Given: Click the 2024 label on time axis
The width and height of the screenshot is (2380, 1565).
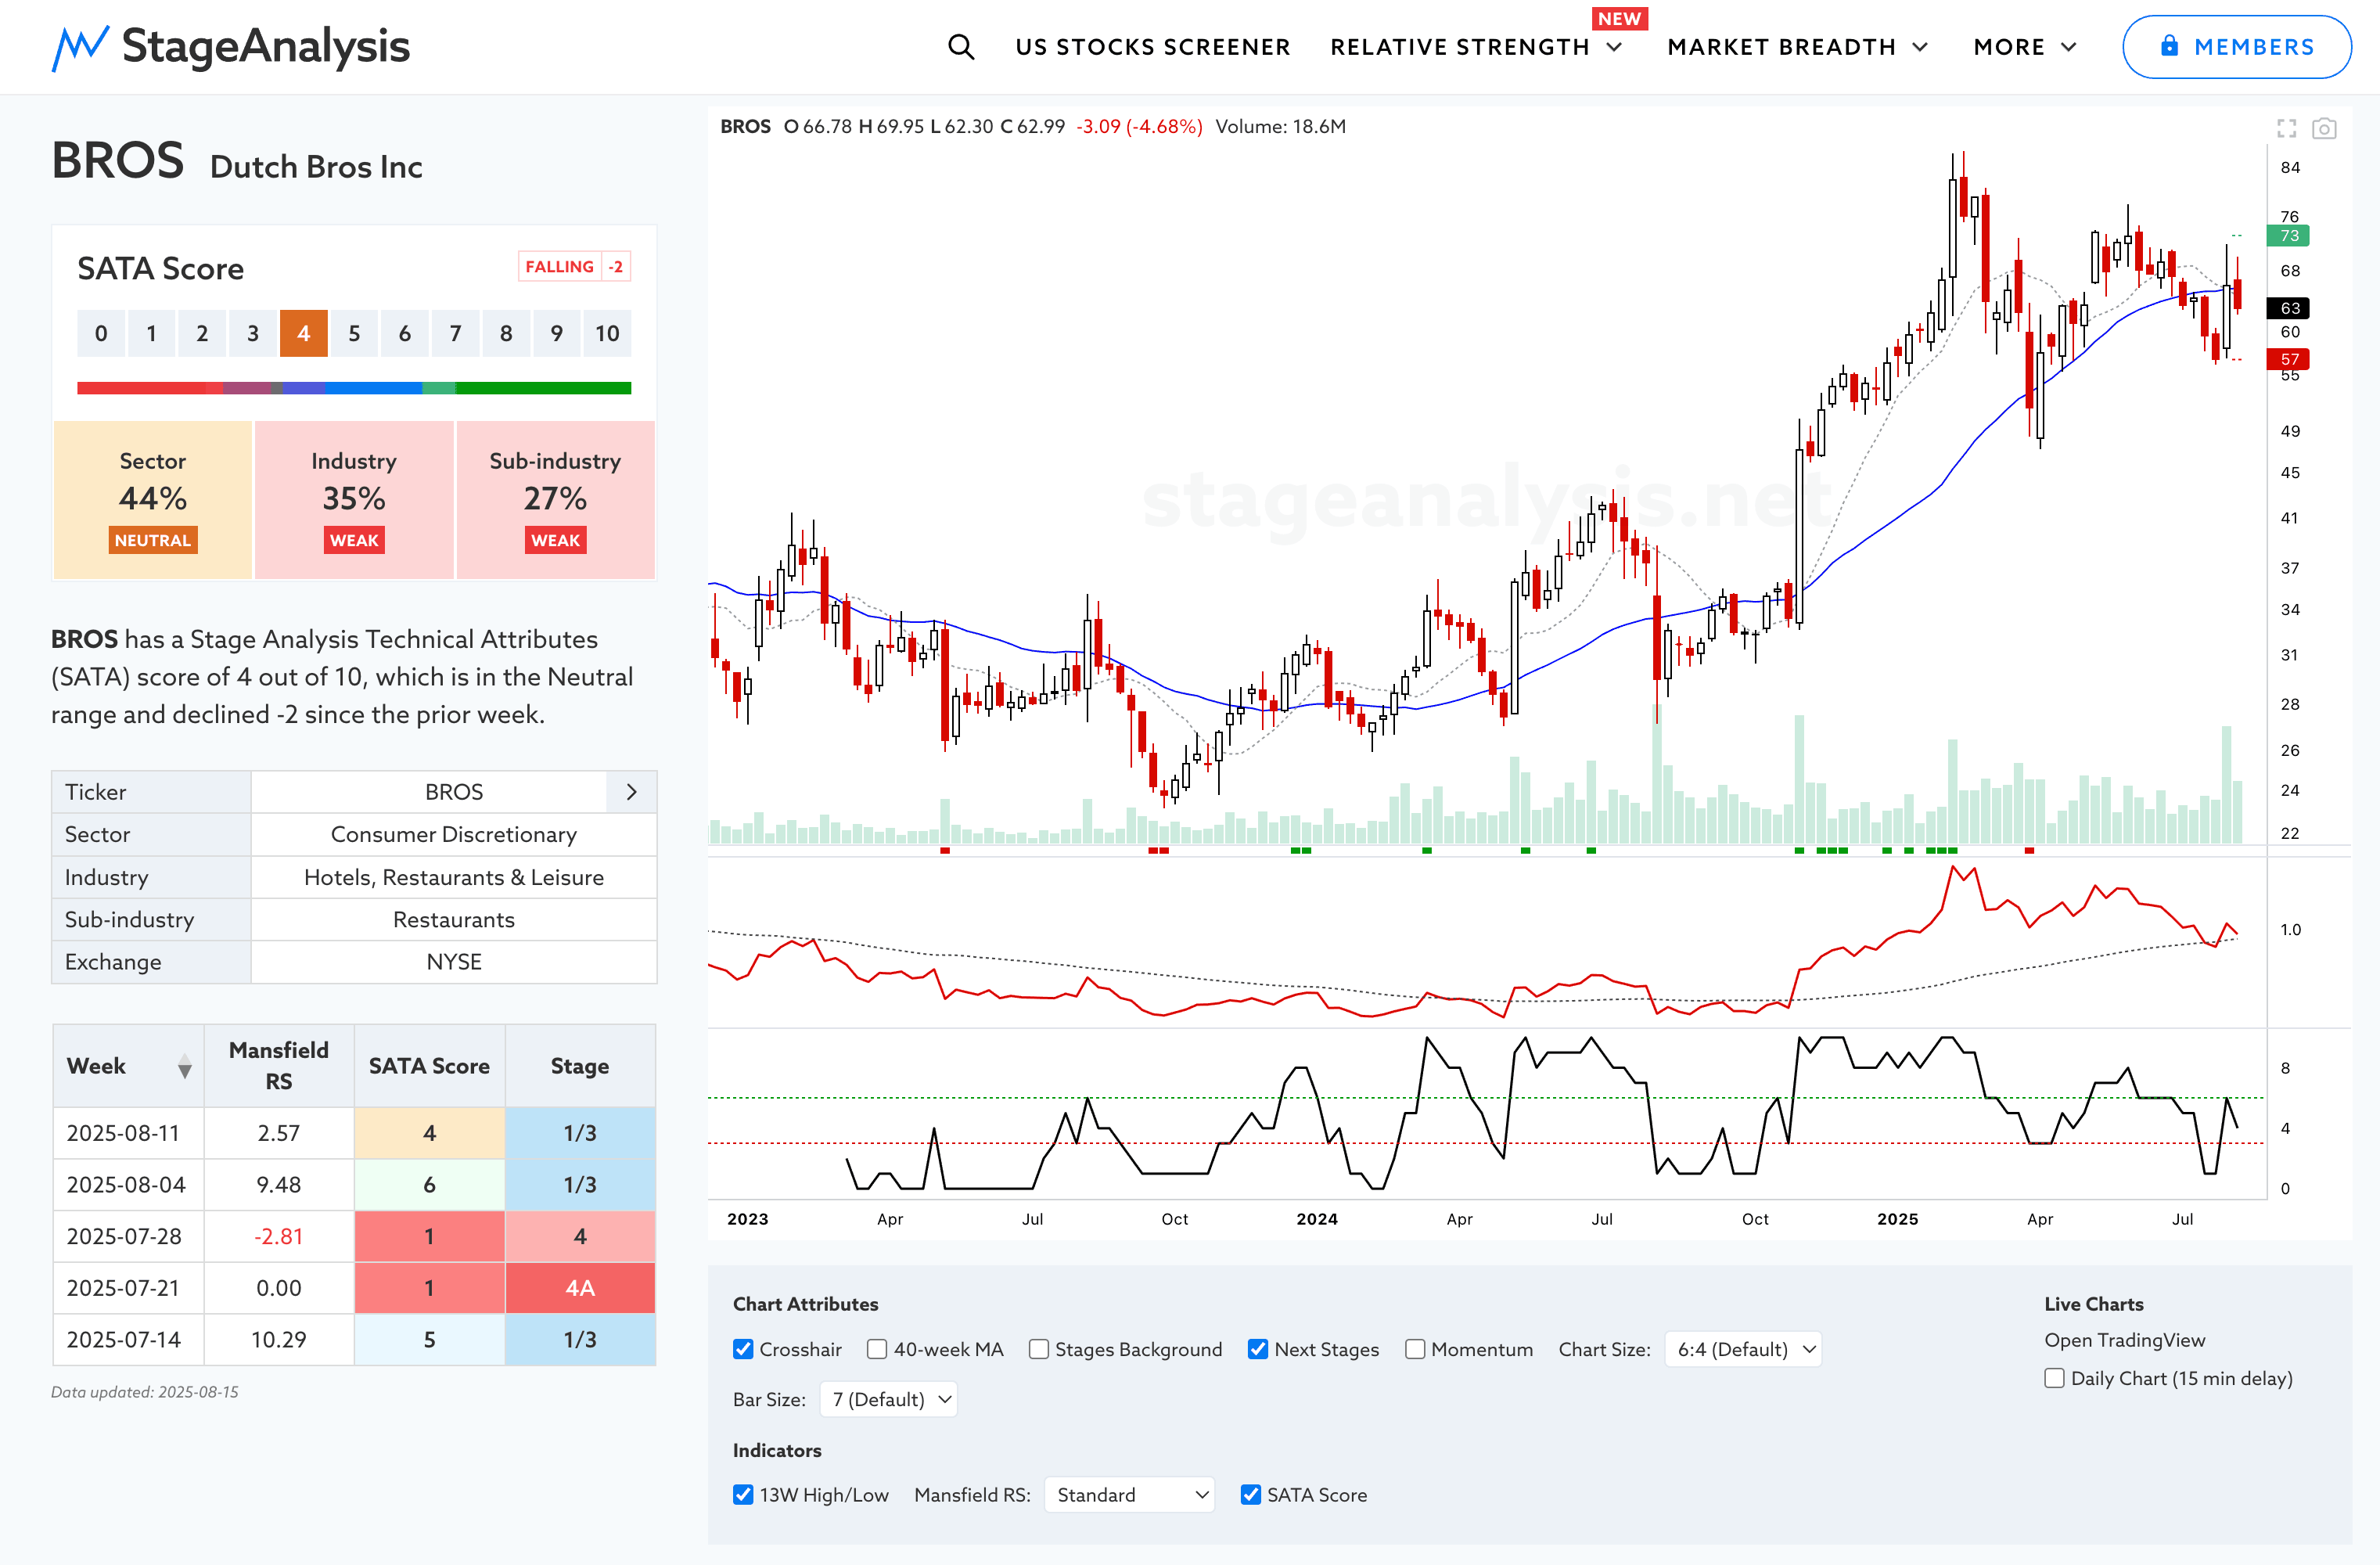Looking at the screenshot, I should coord(1317,1219).
